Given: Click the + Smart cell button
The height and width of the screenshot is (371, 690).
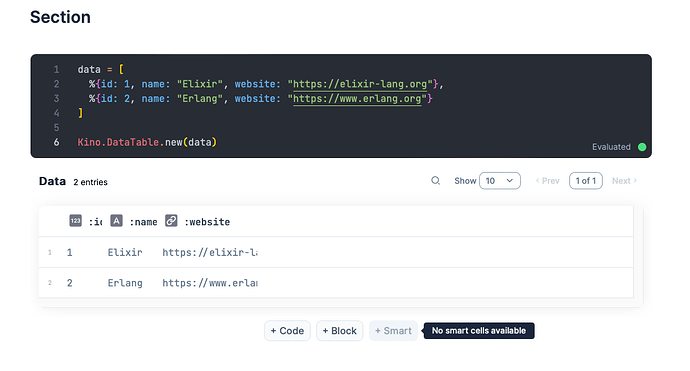Looking at the screenshot, I should 393,331.
